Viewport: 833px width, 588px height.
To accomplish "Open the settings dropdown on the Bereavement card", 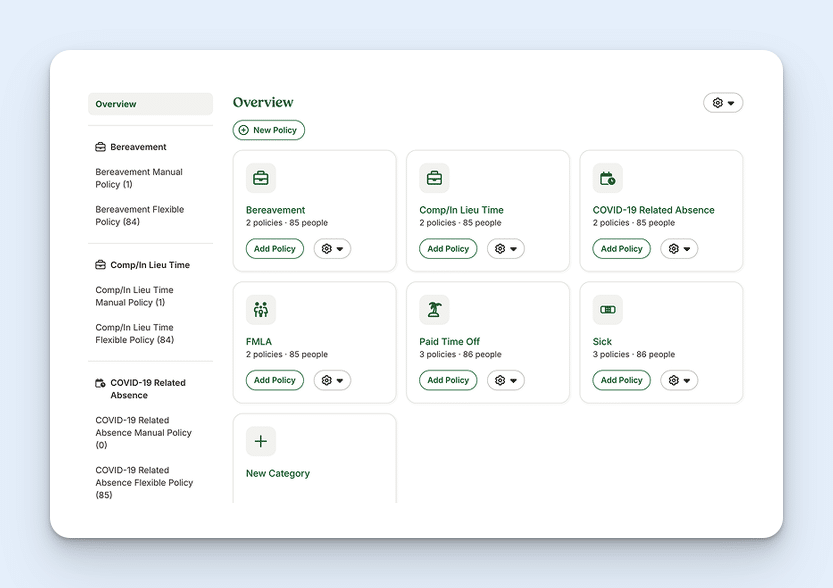I will tap(332, 248).
